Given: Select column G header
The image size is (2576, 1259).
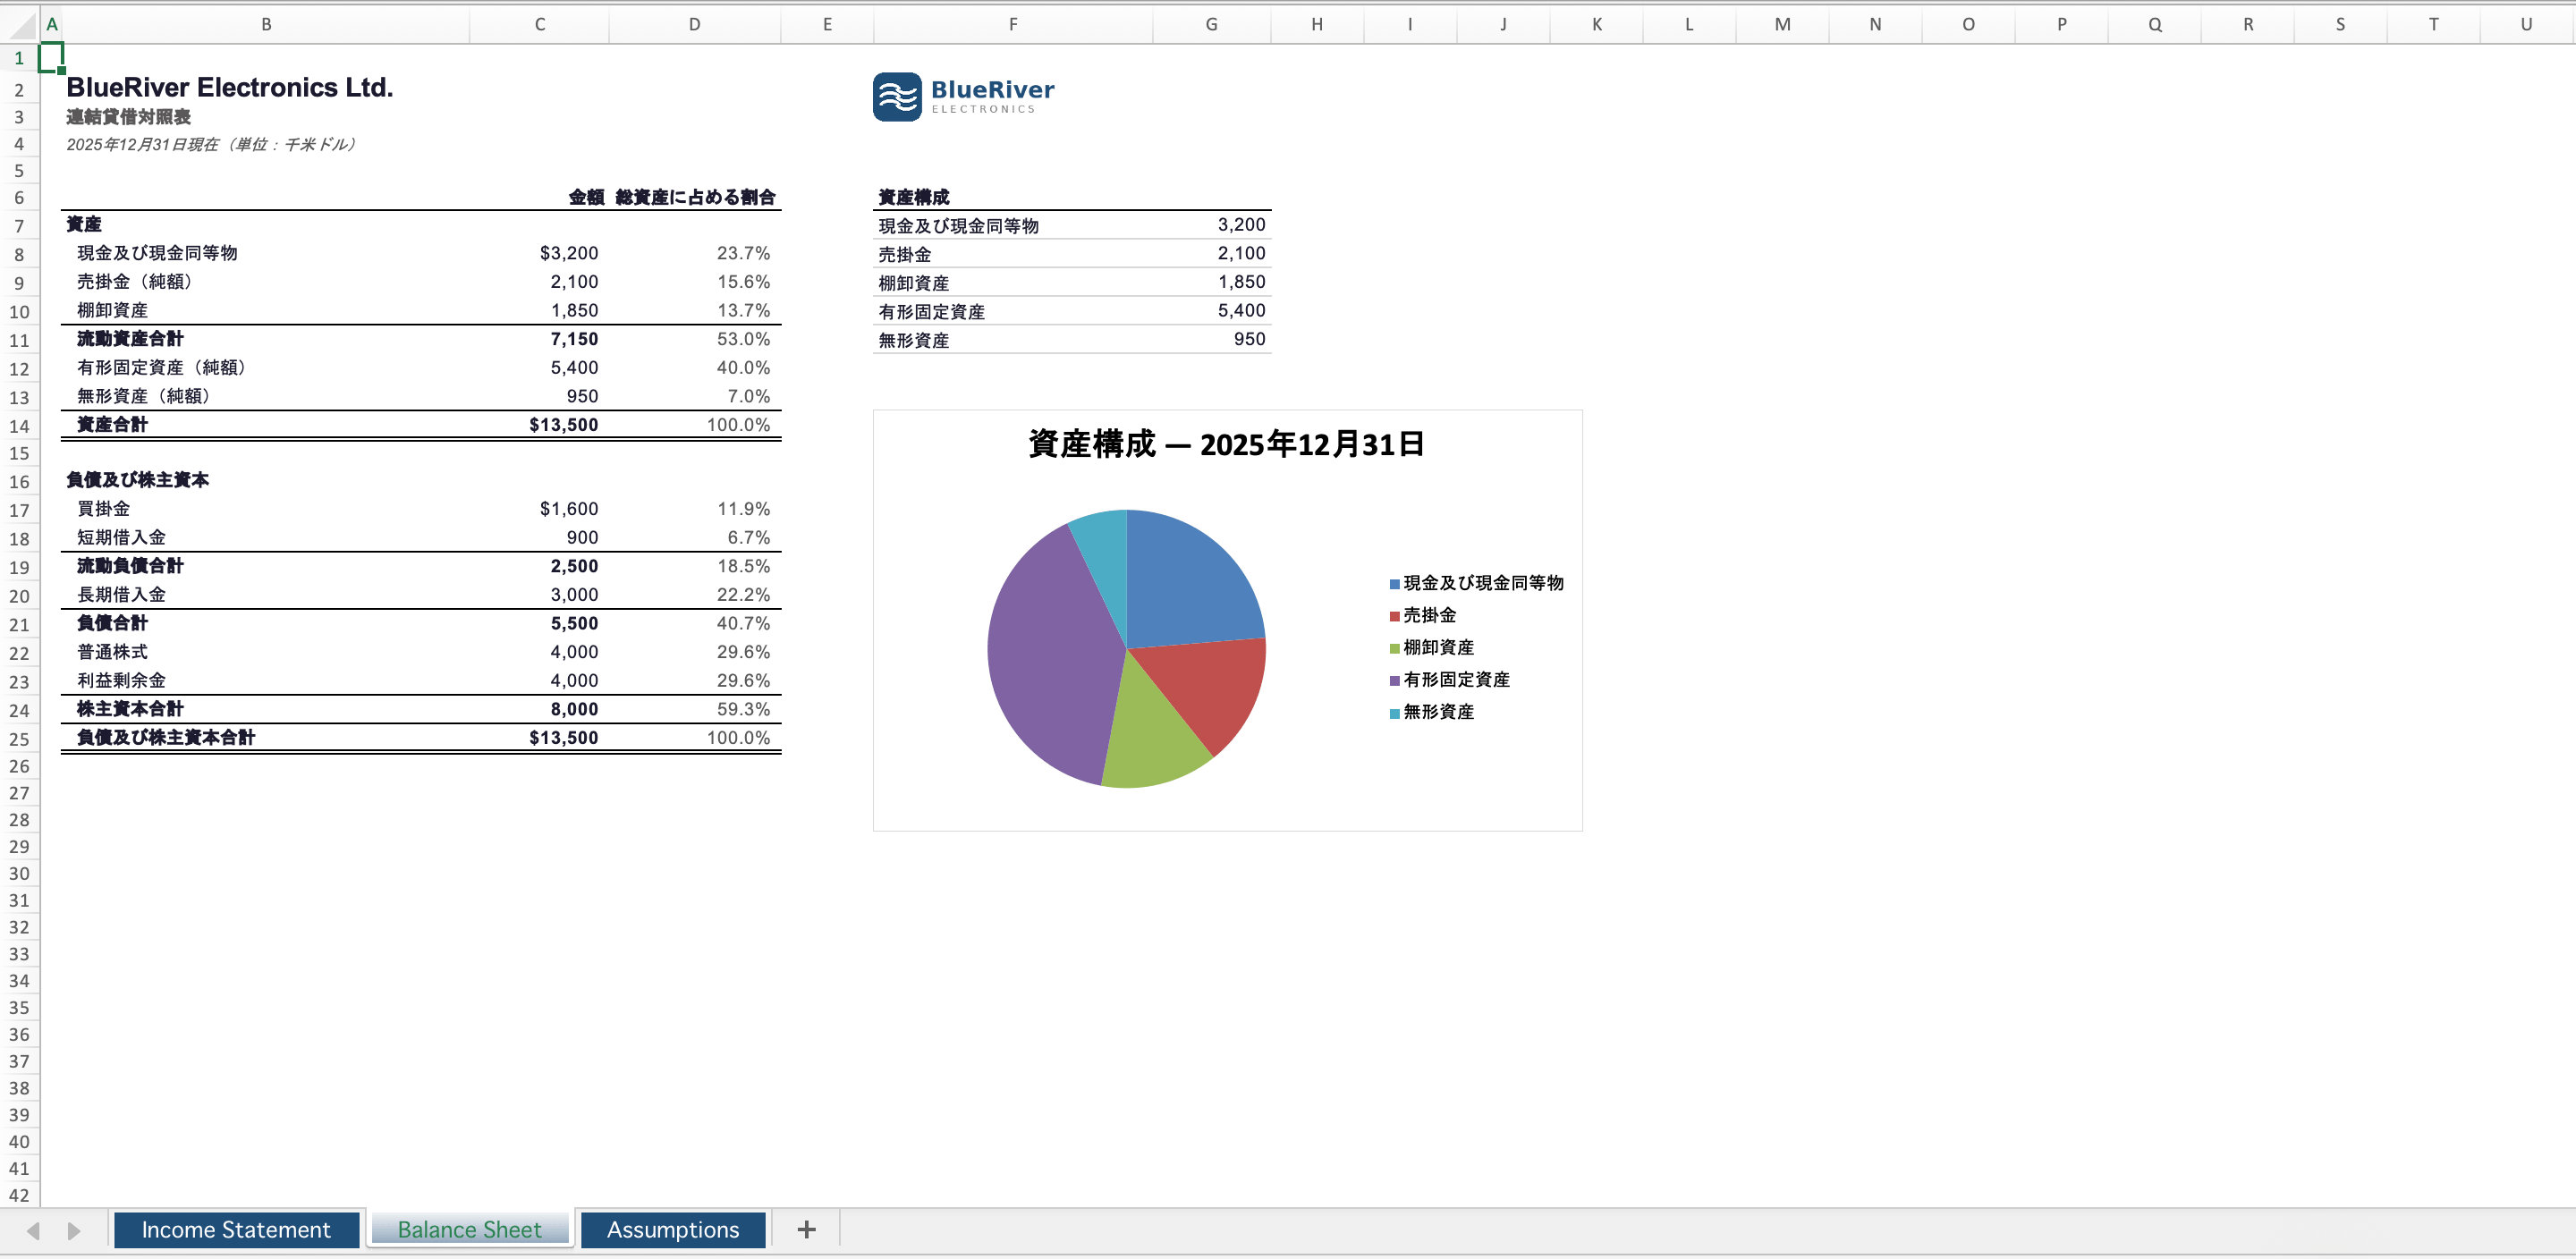Looking at the screenshot, I should 1211,24.
